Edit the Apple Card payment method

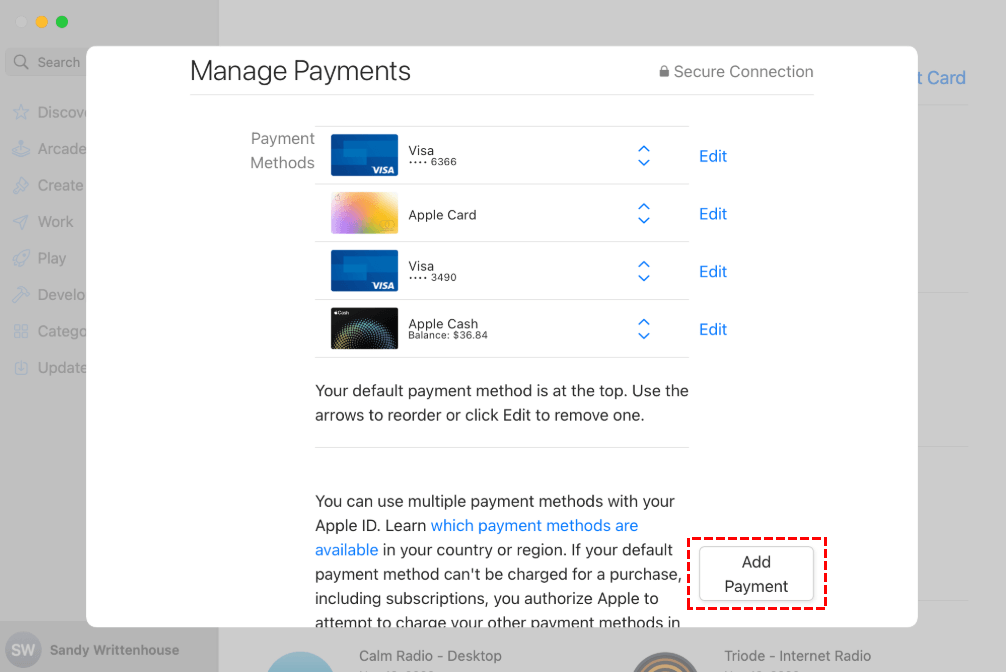(713, 214)
